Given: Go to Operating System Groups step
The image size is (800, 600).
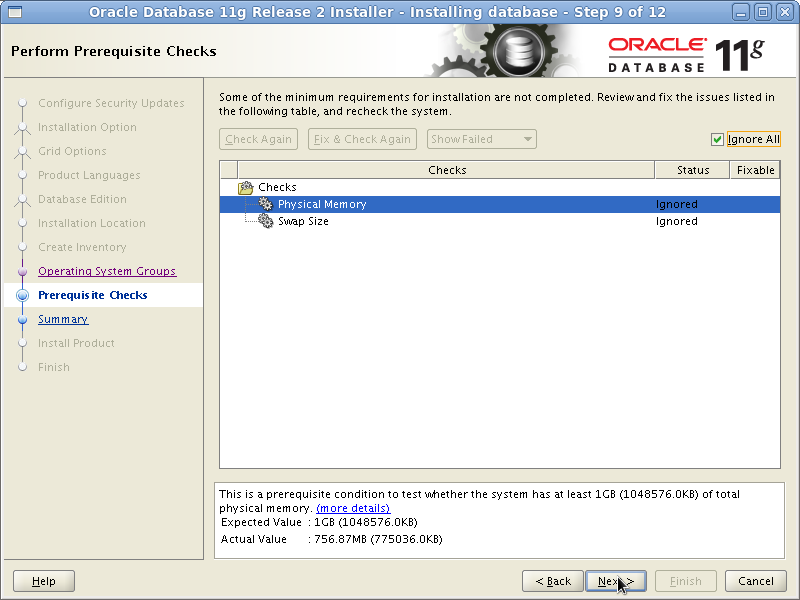Looking at the screenshot, I should click(x=107, y=271).
